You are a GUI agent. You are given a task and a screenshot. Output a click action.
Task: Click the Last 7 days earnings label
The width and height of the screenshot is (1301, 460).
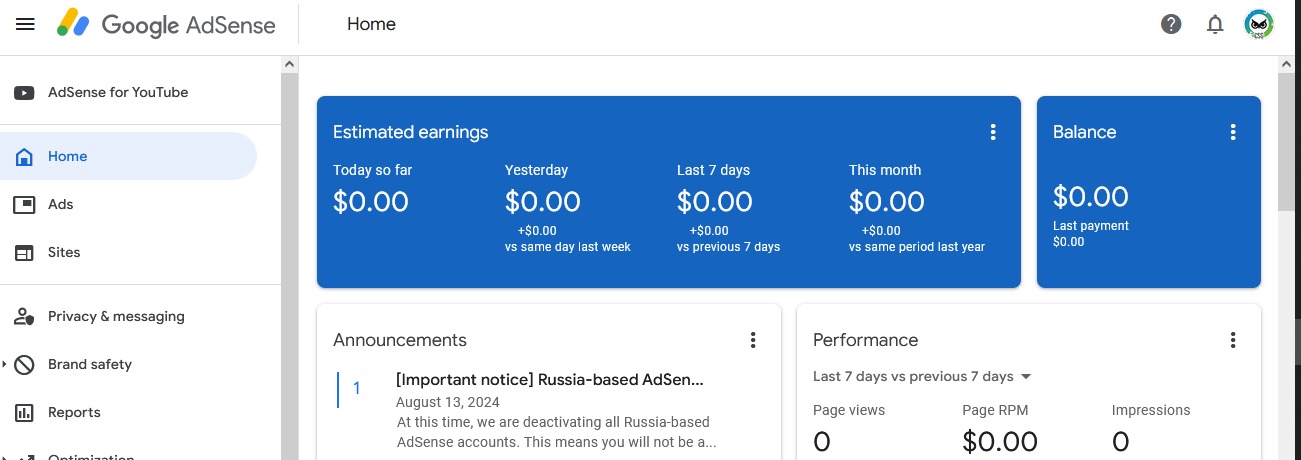713,170
